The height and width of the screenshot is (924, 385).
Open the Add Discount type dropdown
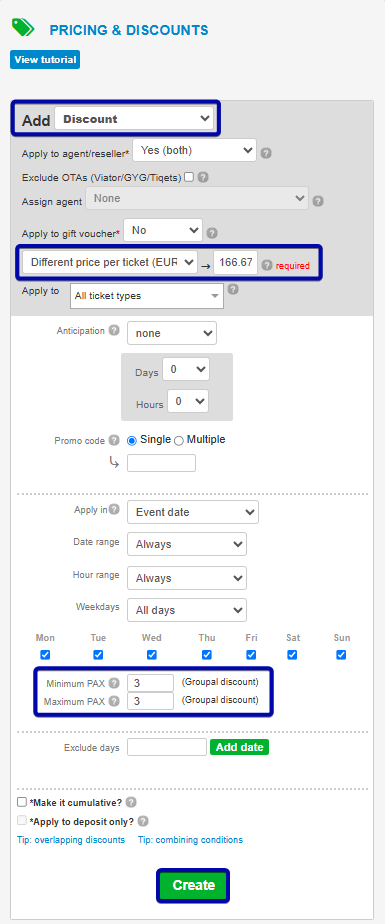[x=134, y=118]
